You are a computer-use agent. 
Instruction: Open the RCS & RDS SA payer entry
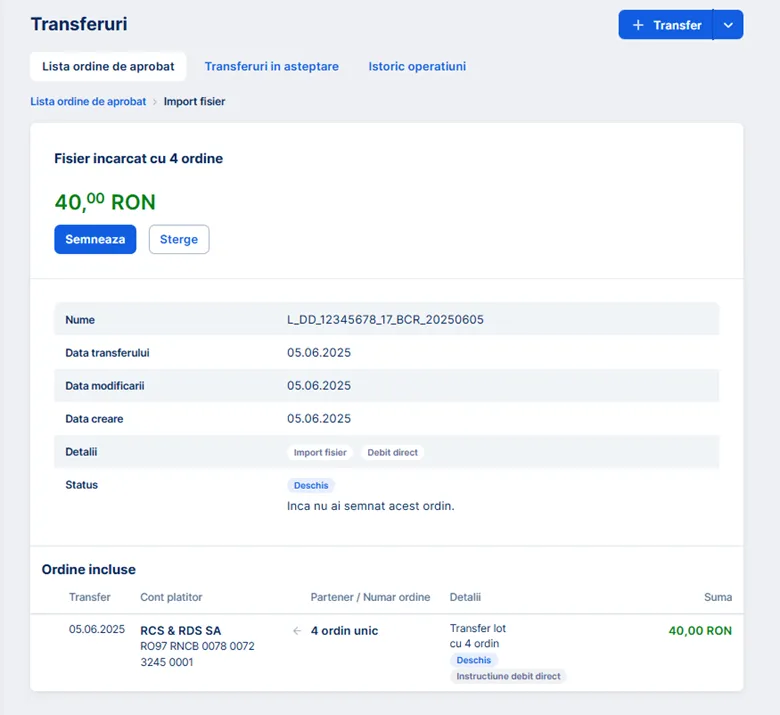[x=181, y=631]
